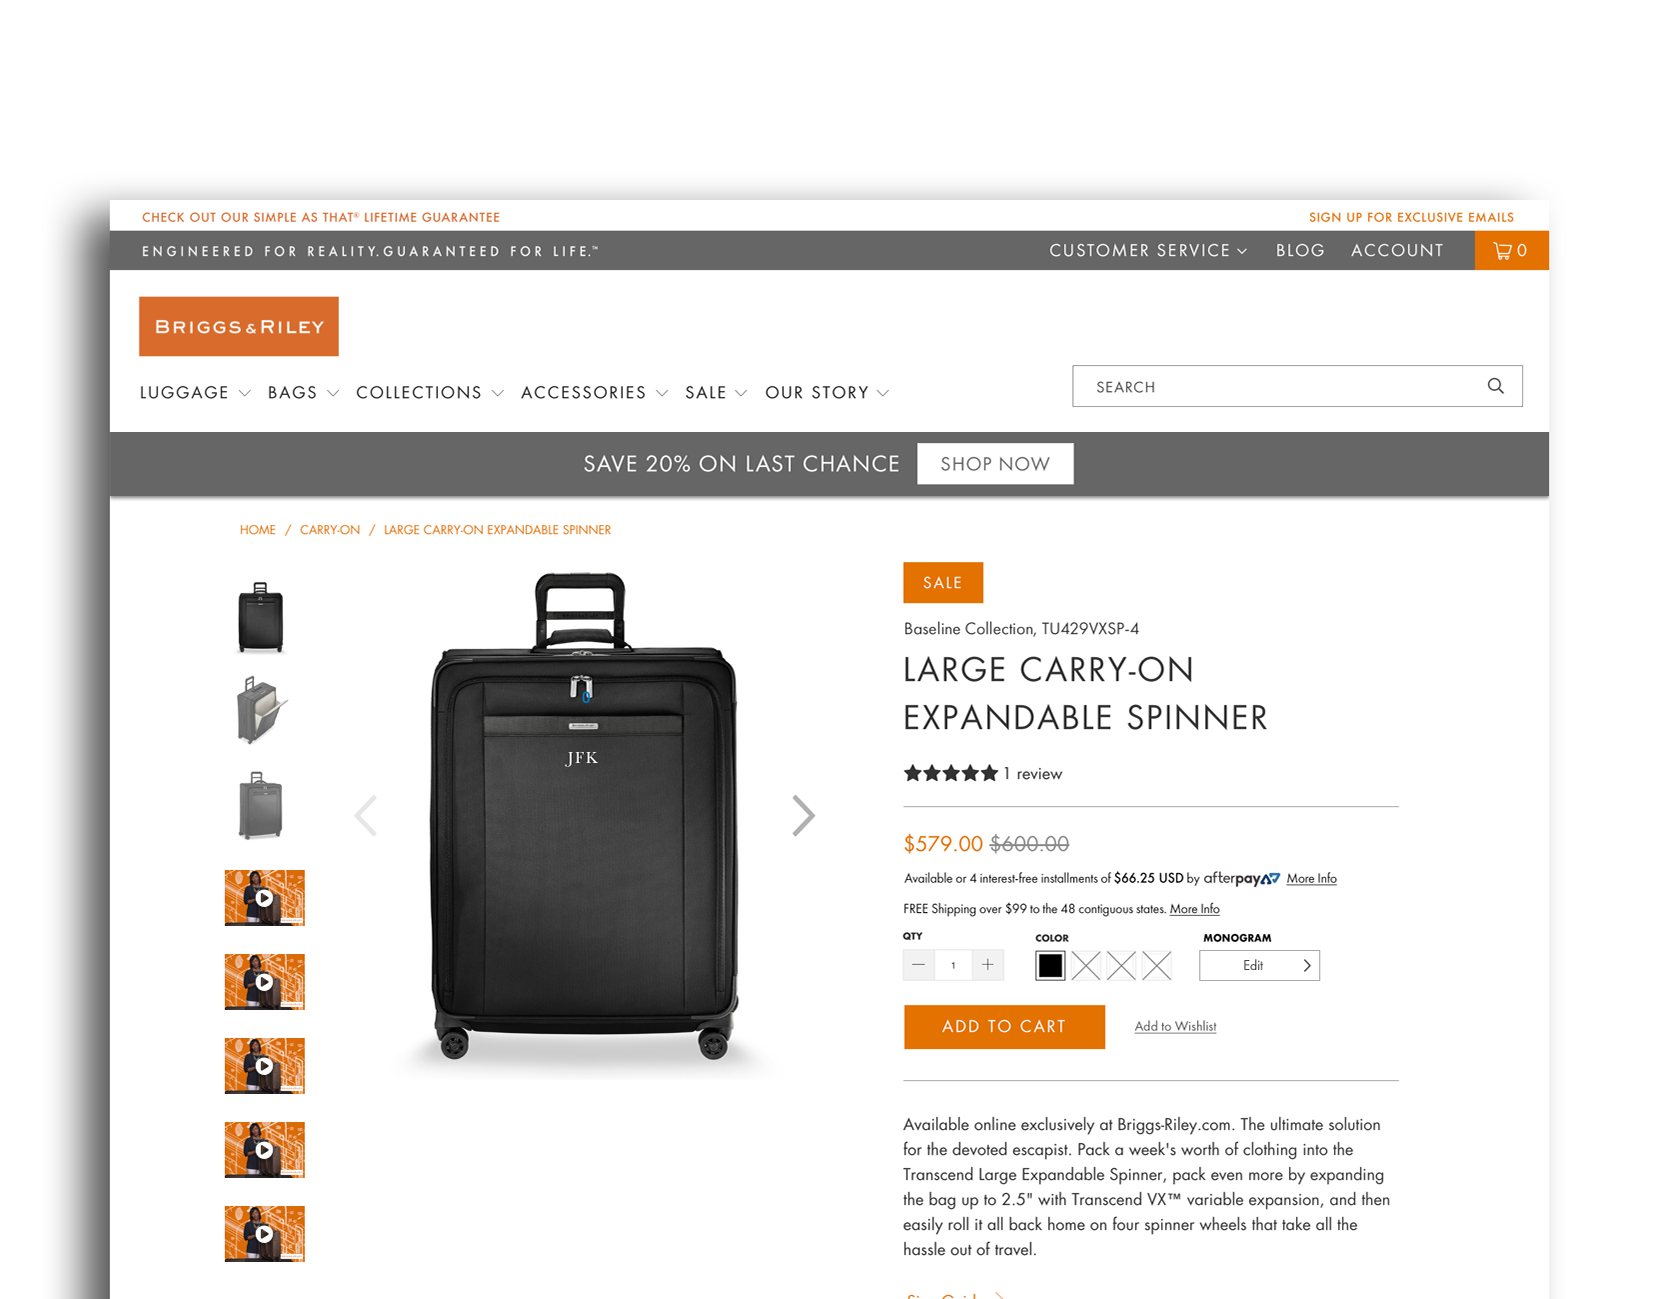This screenshot has height=1299, width=1662.
Task: Show next product image arrow
Action: [x=803, y=816]
